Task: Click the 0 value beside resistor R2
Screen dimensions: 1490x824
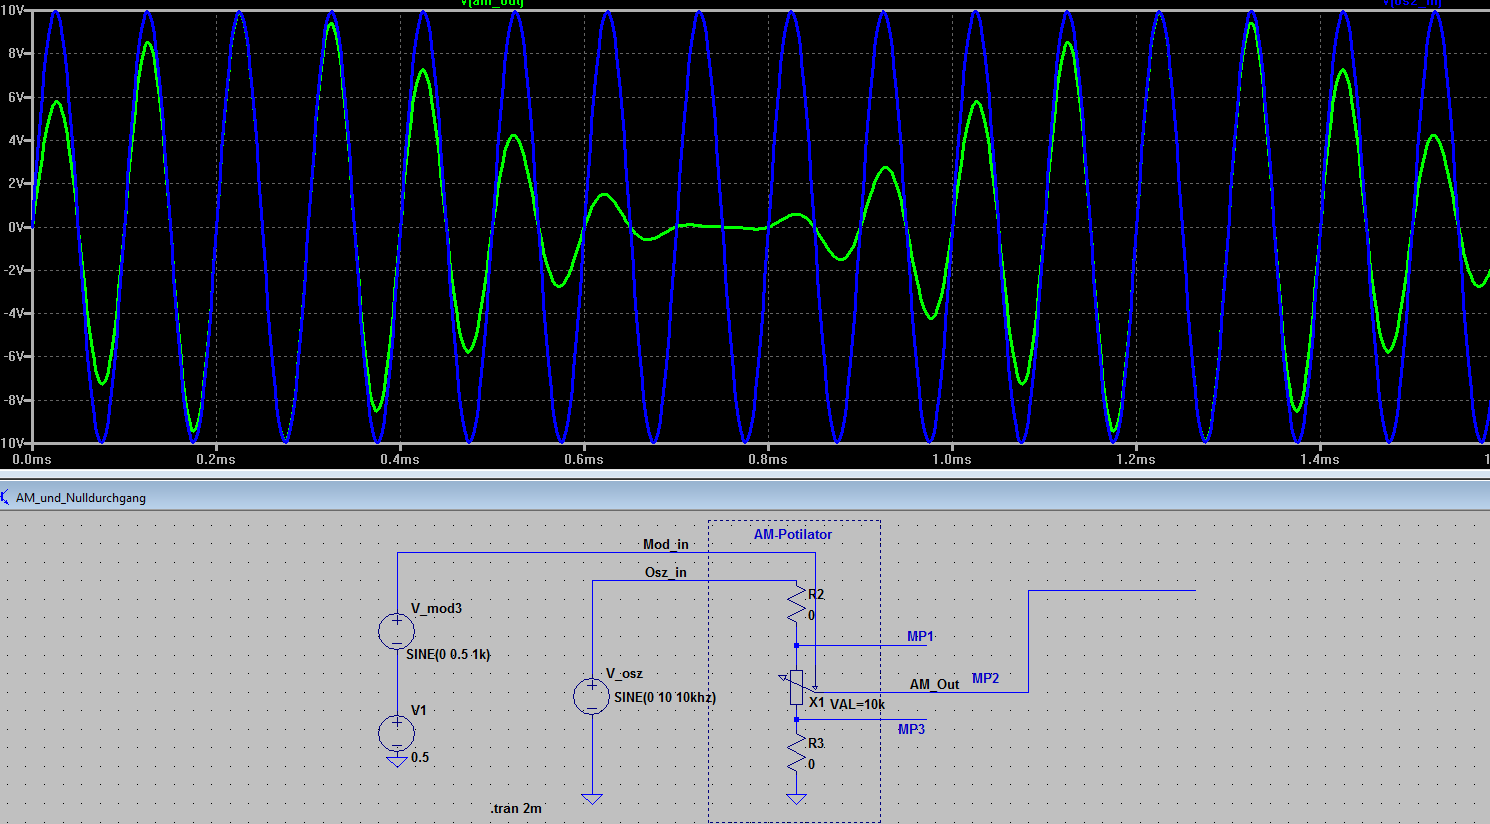Action: [x=811, y=615]
